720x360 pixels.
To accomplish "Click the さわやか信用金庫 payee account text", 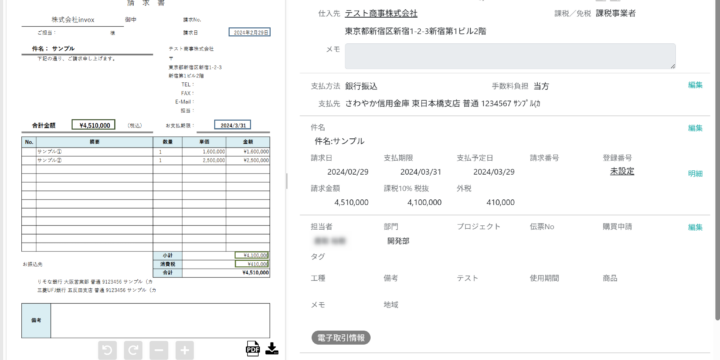I will tap(443, 104).
